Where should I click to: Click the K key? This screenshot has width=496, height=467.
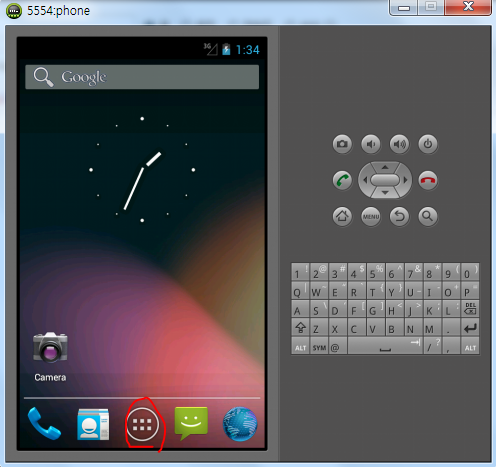pyautogui.click(x=432, y=308)
